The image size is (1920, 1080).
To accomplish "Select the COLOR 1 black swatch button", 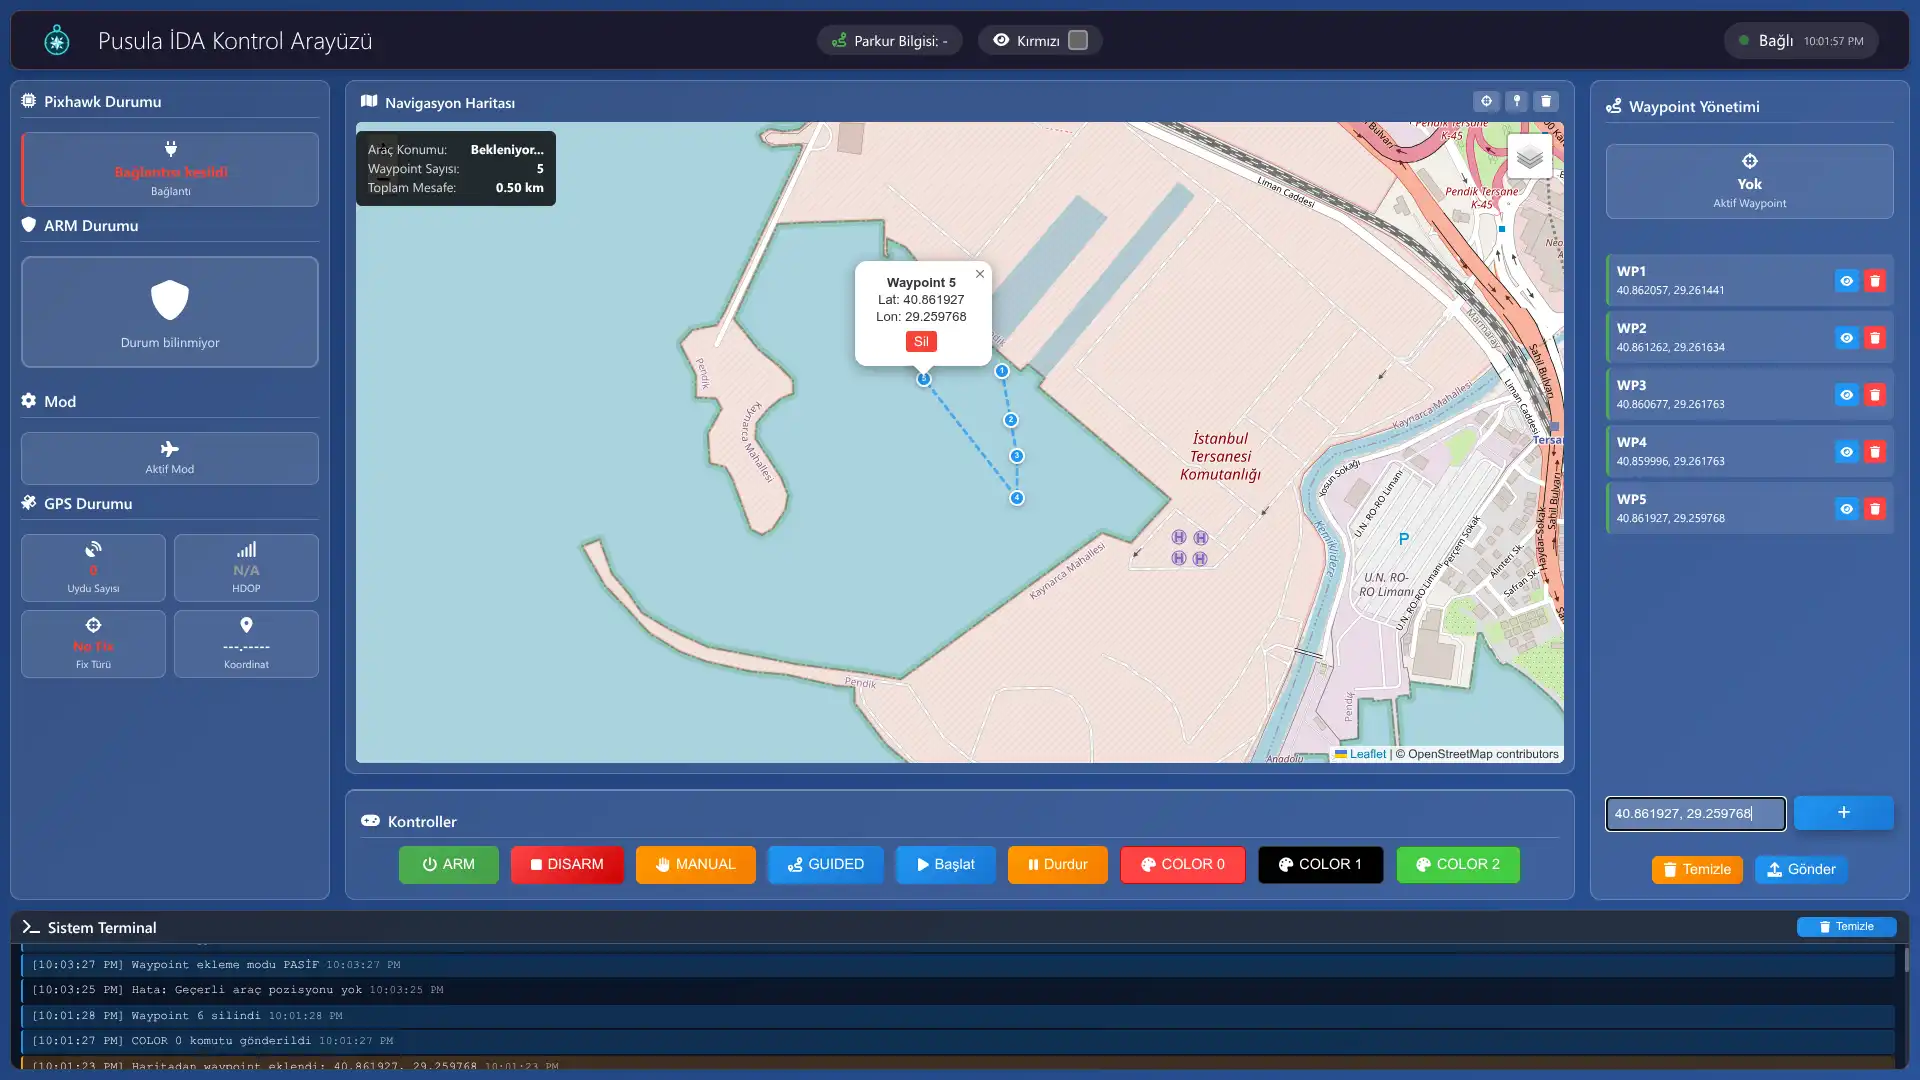I will coord(1320,864).
